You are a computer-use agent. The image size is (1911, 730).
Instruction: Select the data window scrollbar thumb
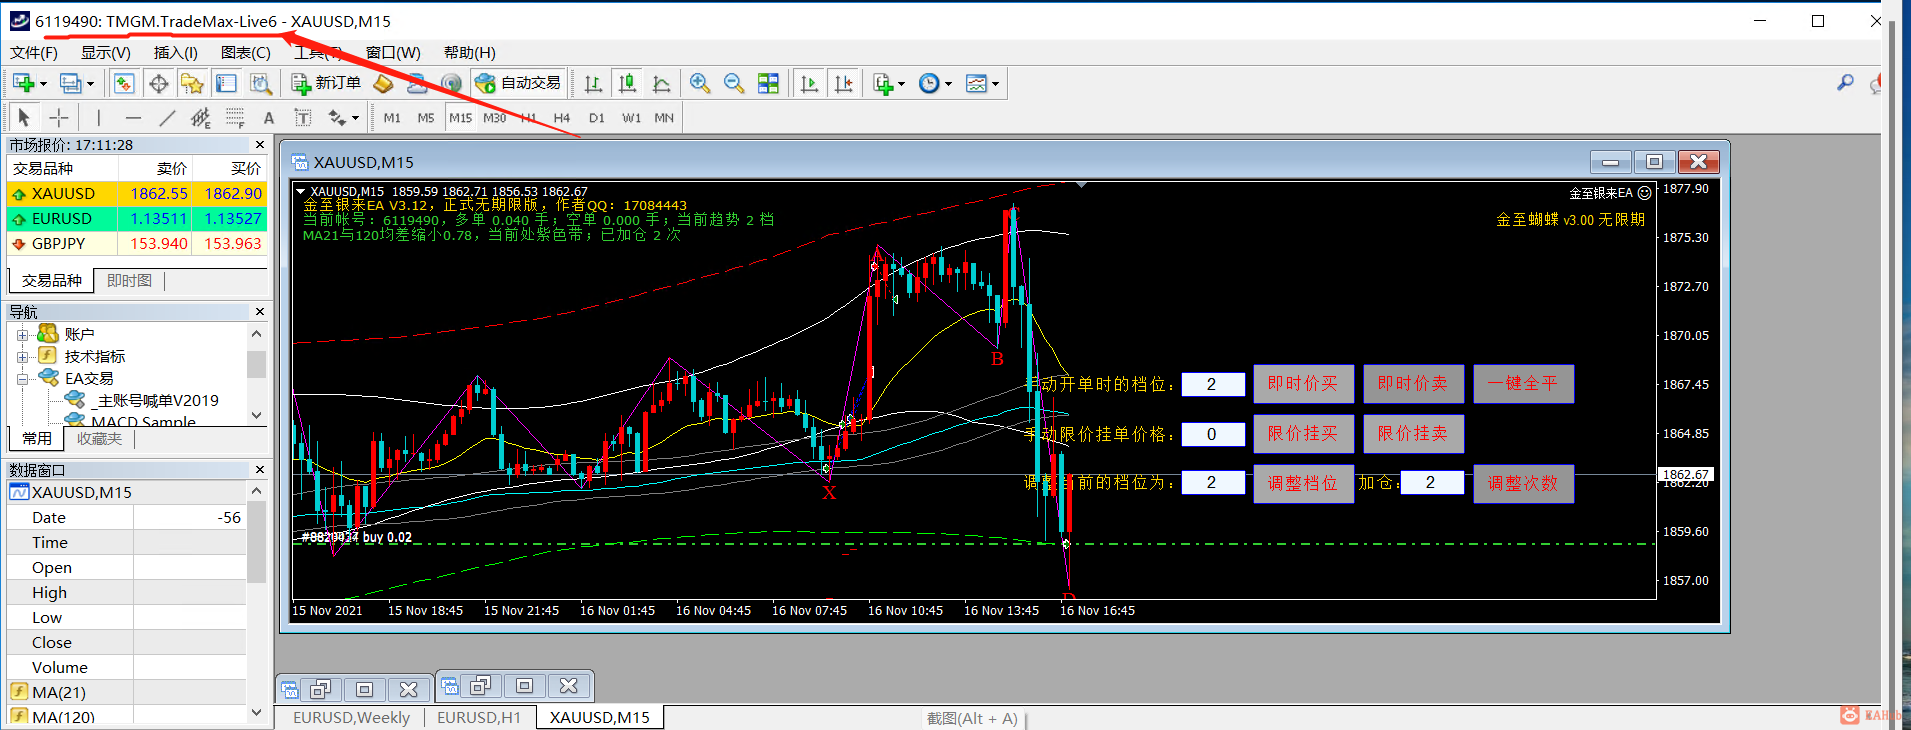click(x=256, y=543)
